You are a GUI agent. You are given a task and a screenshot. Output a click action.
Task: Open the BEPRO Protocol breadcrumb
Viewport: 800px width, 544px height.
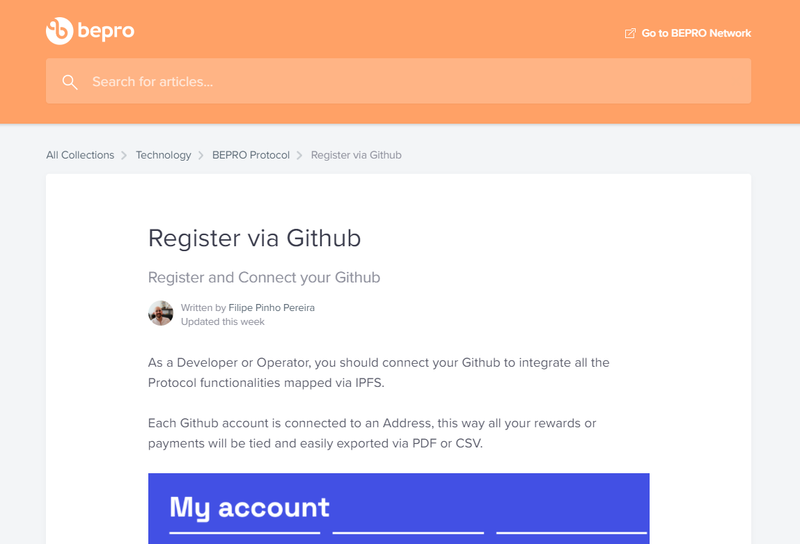251,155
